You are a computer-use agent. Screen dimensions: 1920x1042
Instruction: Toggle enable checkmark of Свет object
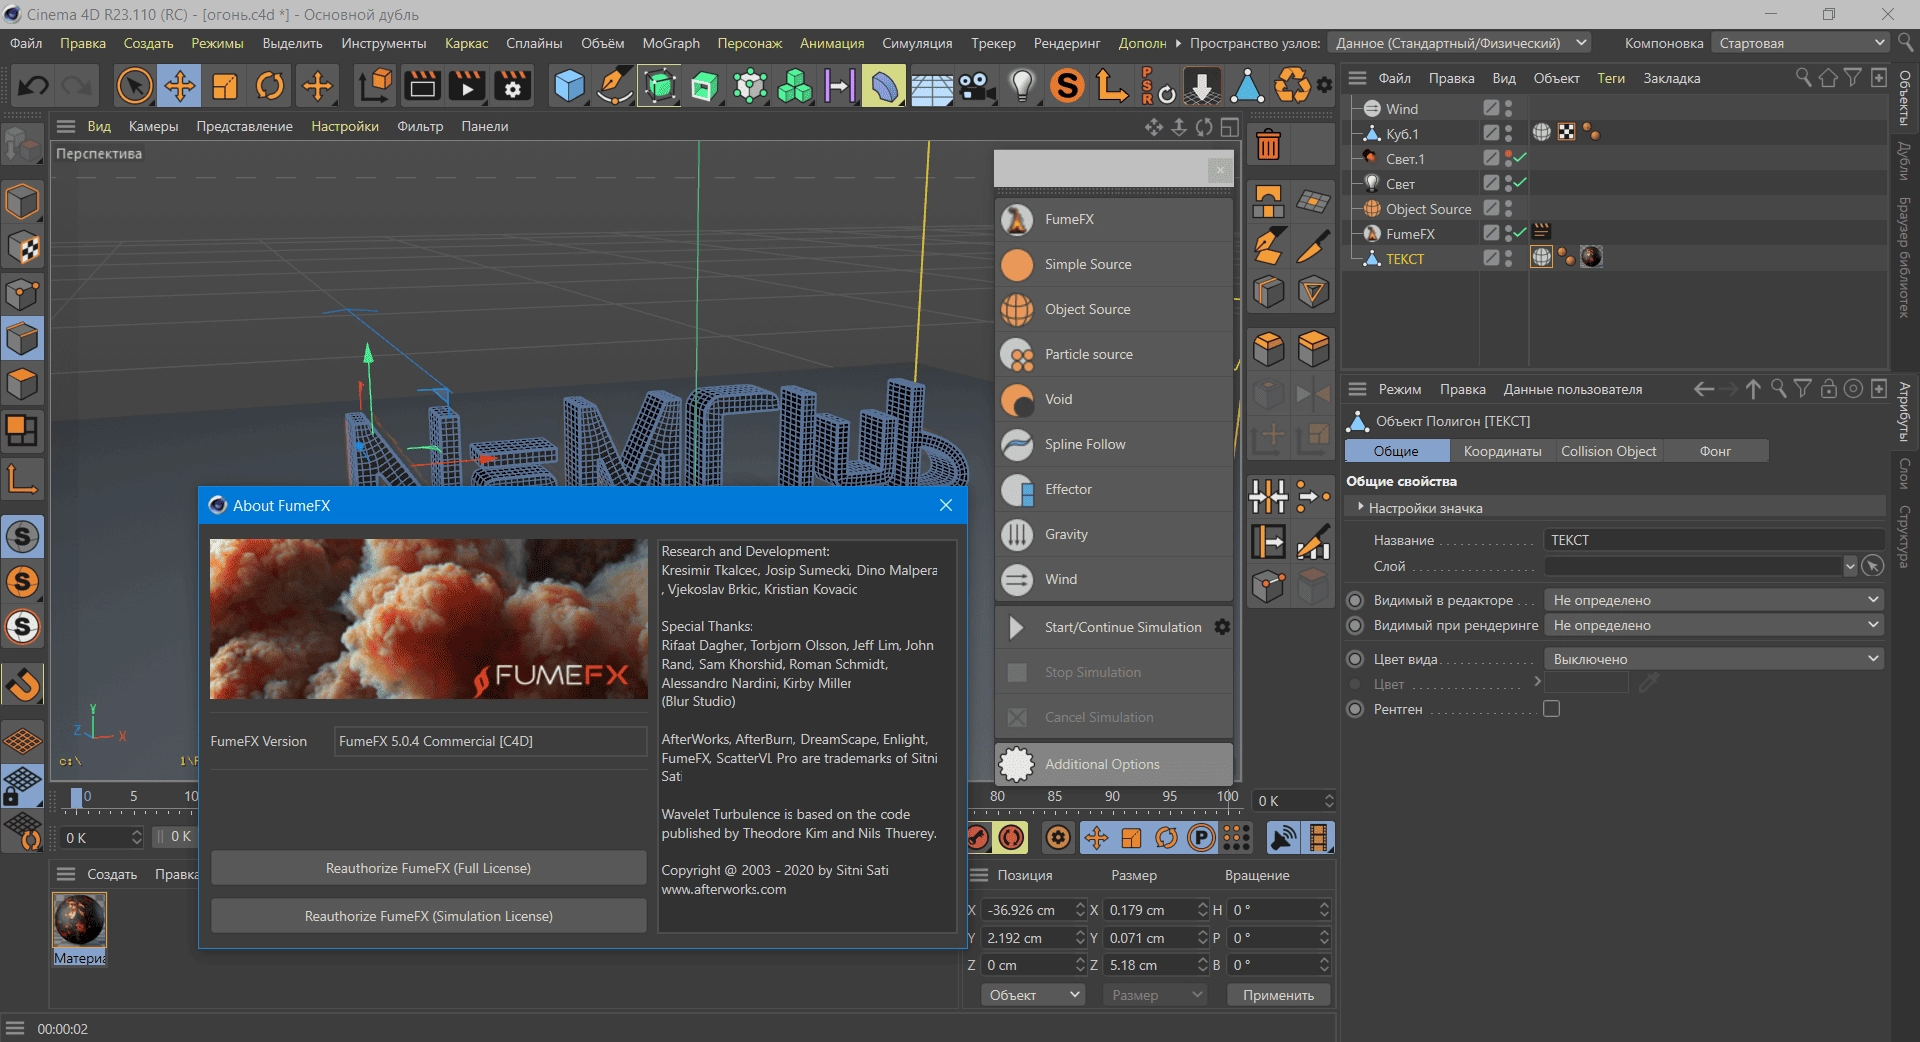(1520, 183)
